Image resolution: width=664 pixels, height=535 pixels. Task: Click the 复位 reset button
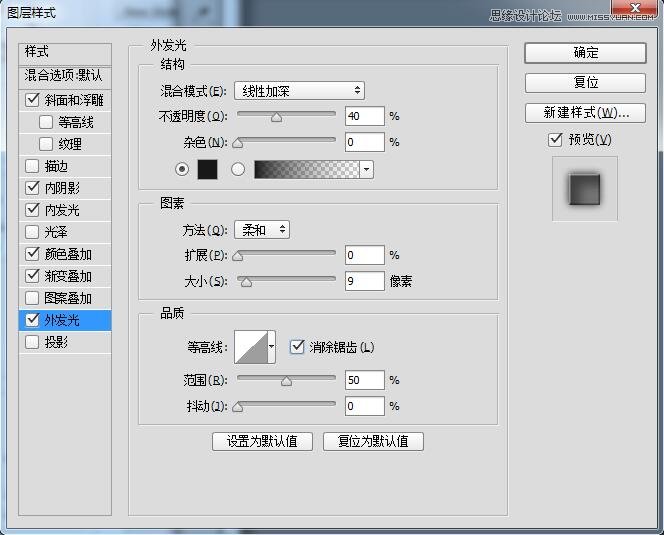pos(585,83)
